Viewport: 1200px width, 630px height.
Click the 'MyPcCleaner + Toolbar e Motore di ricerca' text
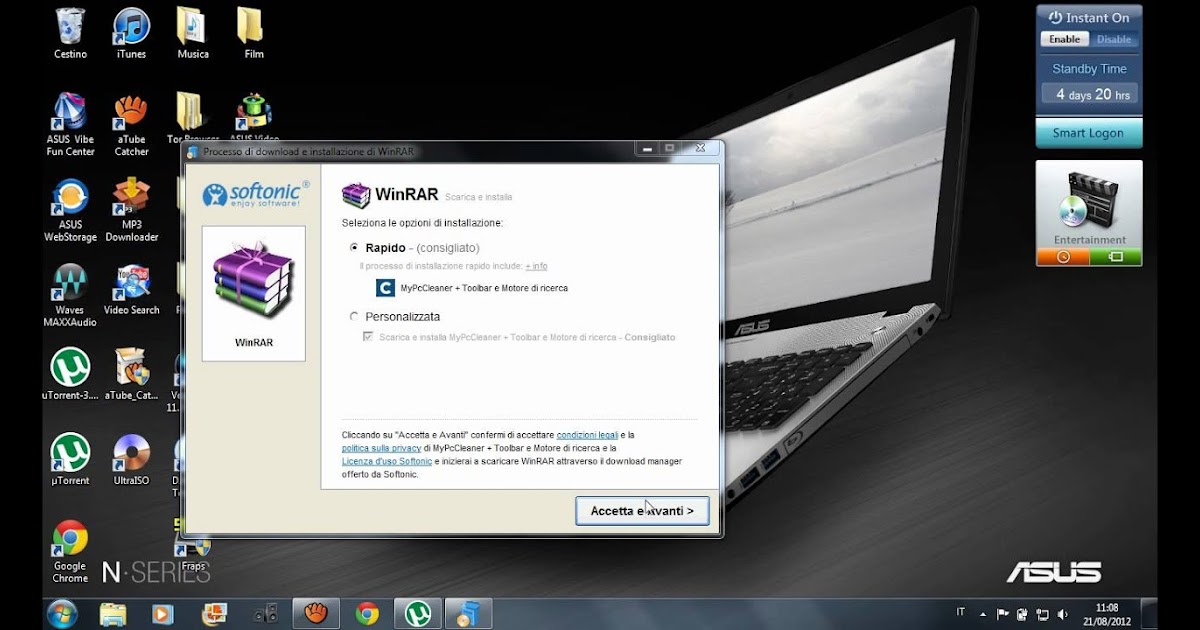484,288
